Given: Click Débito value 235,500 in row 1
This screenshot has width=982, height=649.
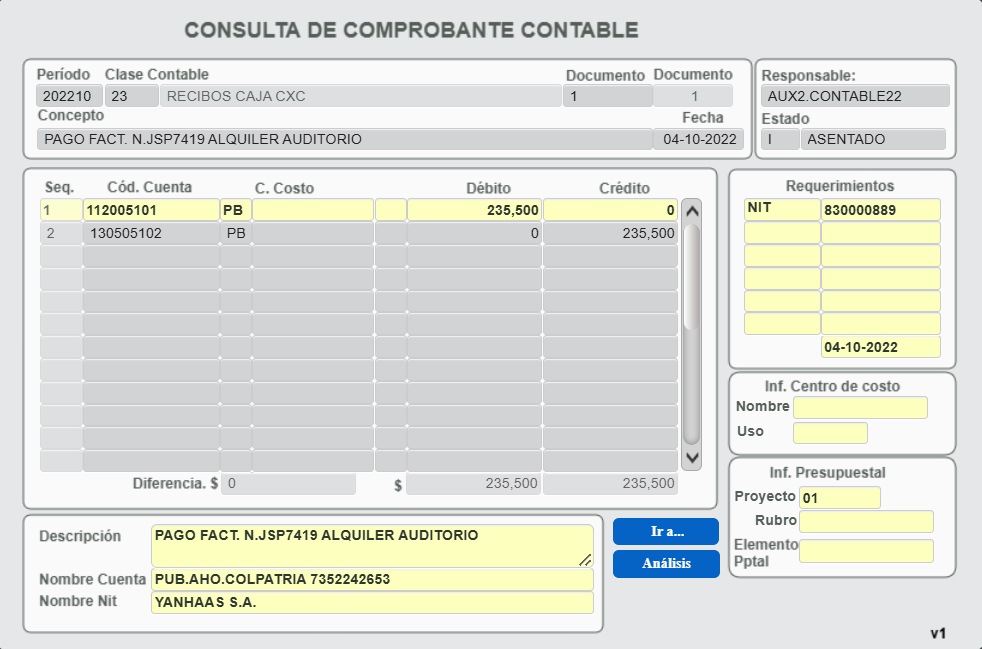Looking at the screenshot, I should [474, 210].
